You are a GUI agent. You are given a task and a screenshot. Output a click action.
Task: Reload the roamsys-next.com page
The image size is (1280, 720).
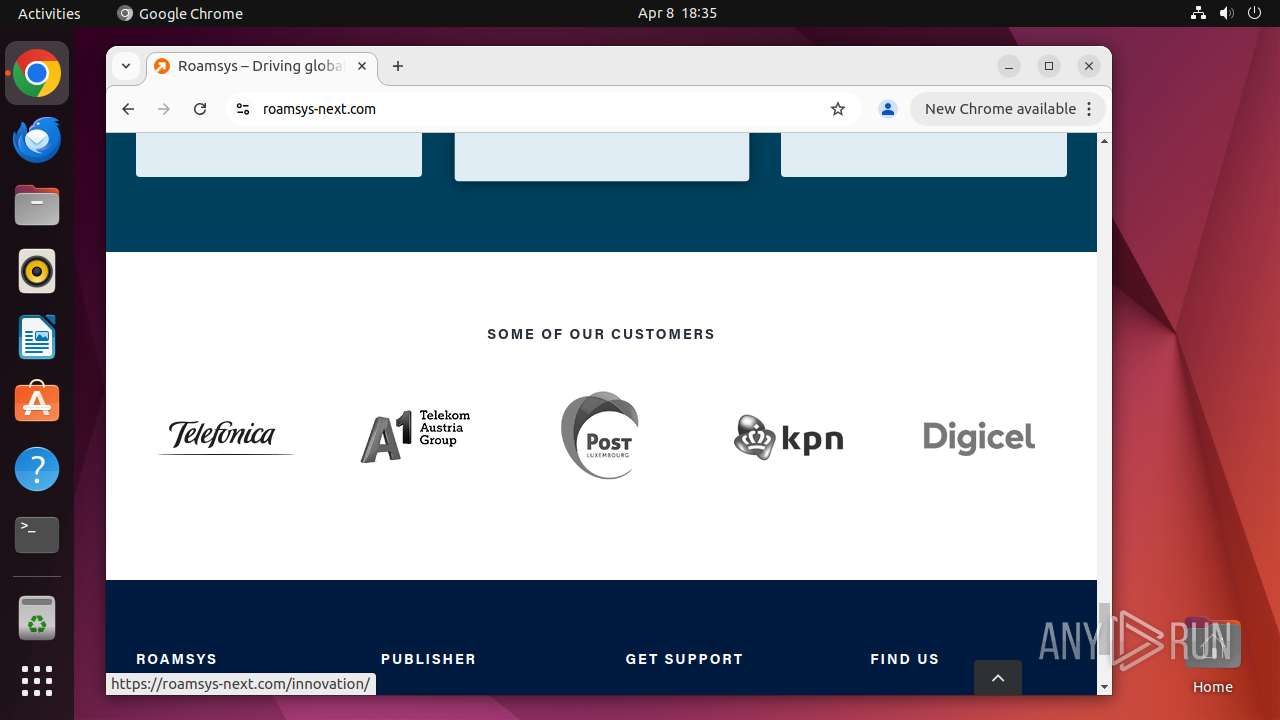200,109
